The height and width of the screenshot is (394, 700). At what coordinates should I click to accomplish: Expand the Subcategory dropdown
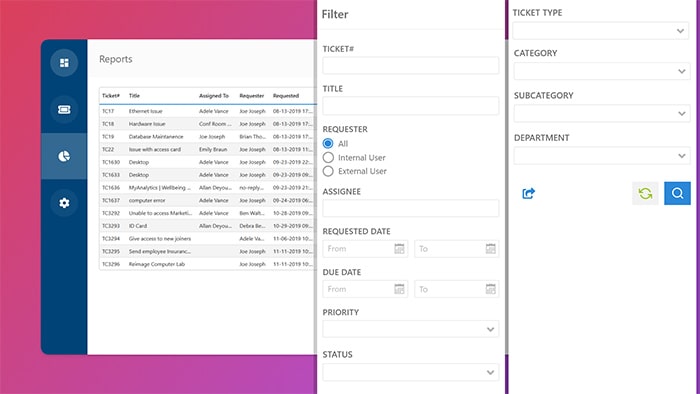coord(602,113)
